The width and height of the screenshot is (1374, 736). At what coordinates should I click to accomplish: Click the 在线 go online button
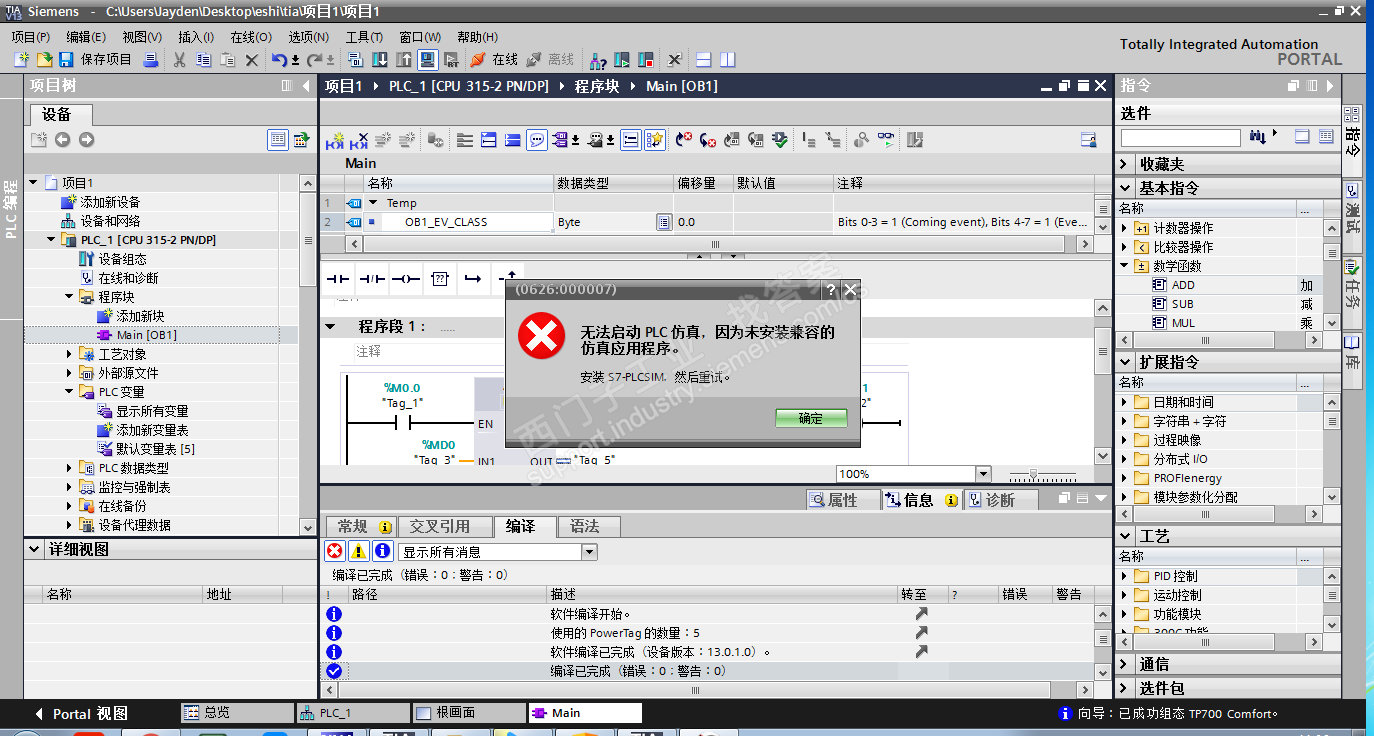[494, 60]
